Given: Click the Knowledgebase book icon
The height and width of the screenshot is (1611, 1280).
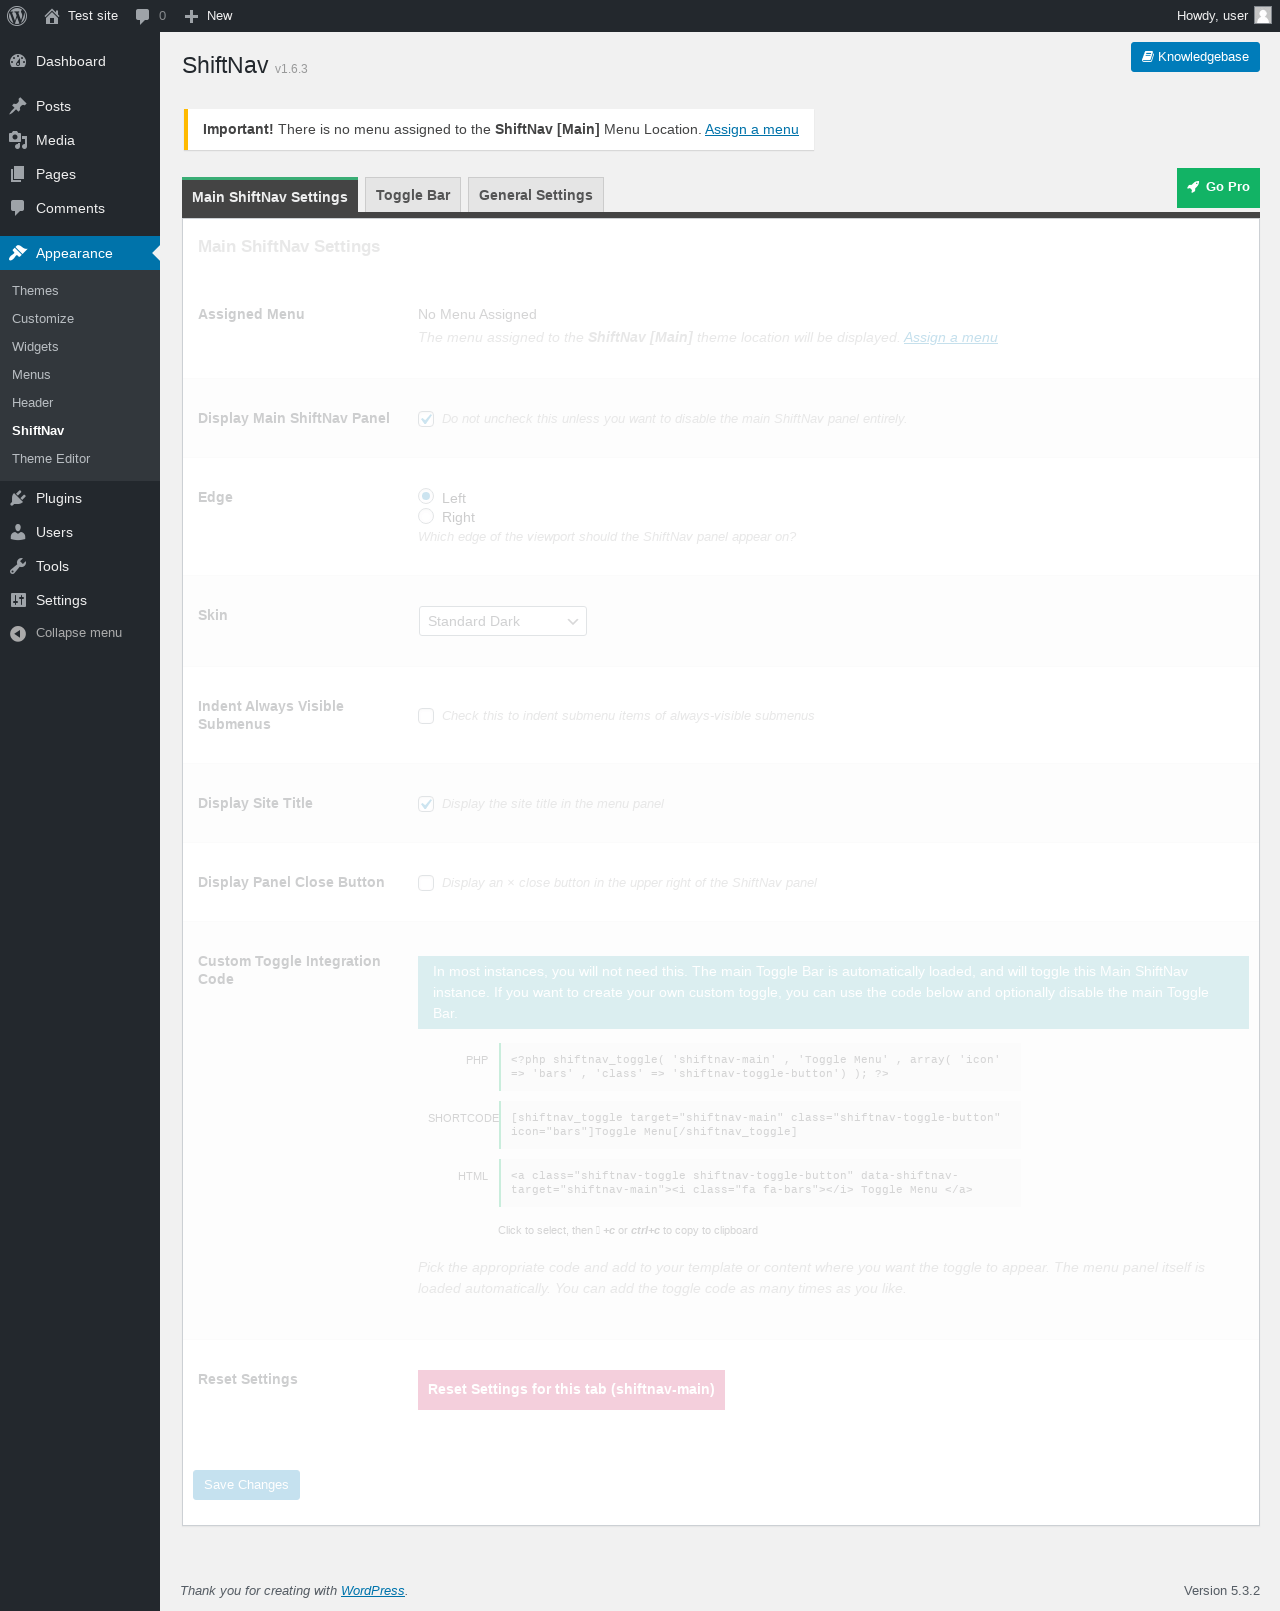Looking at the screenshot, I should pyautogui.click(x=1148, y=57).
